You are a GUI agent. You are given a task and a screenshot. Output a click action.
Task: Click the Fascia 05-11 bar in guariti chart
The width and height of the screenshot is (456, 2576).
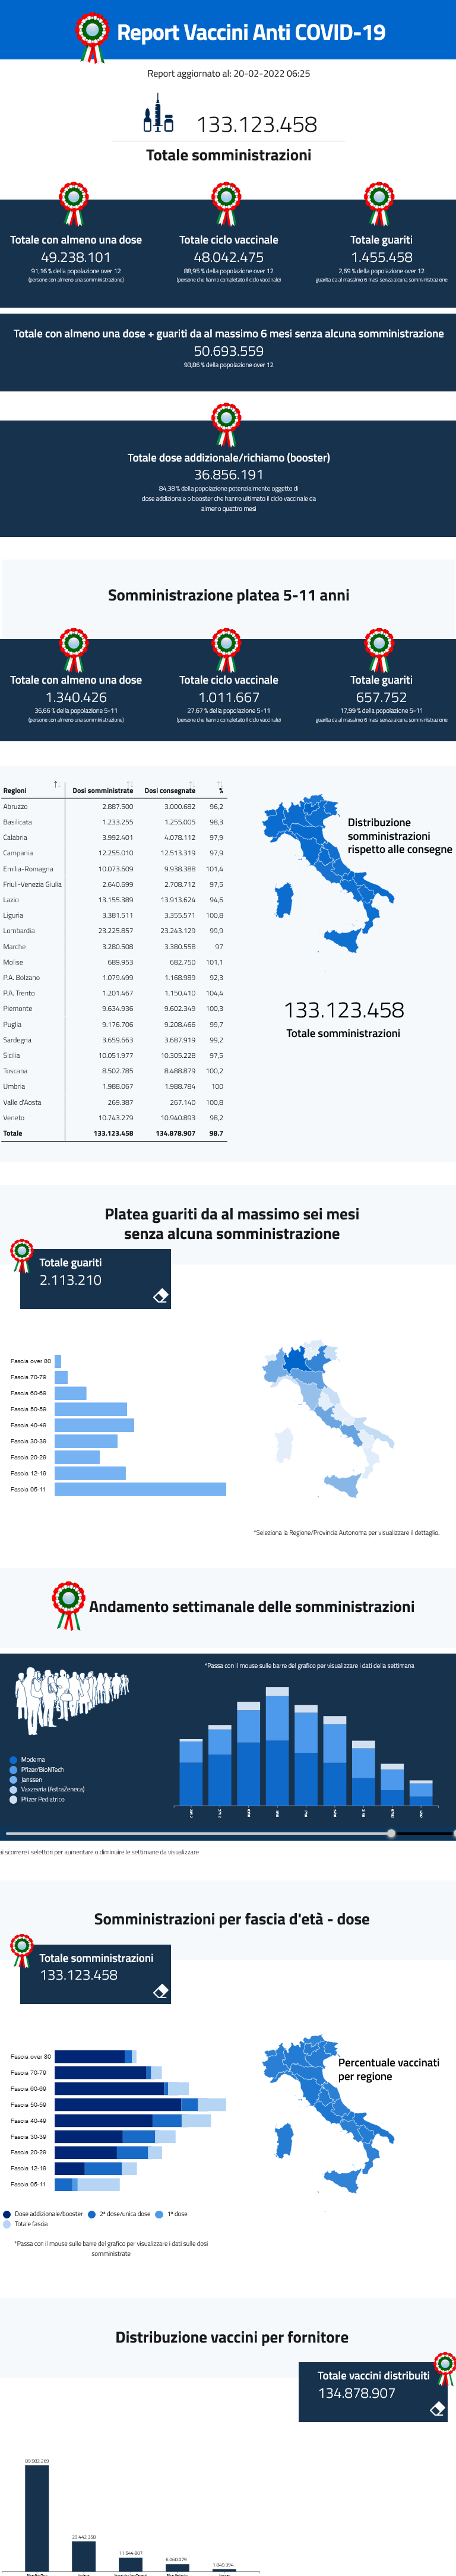[x=140, y=1489]
